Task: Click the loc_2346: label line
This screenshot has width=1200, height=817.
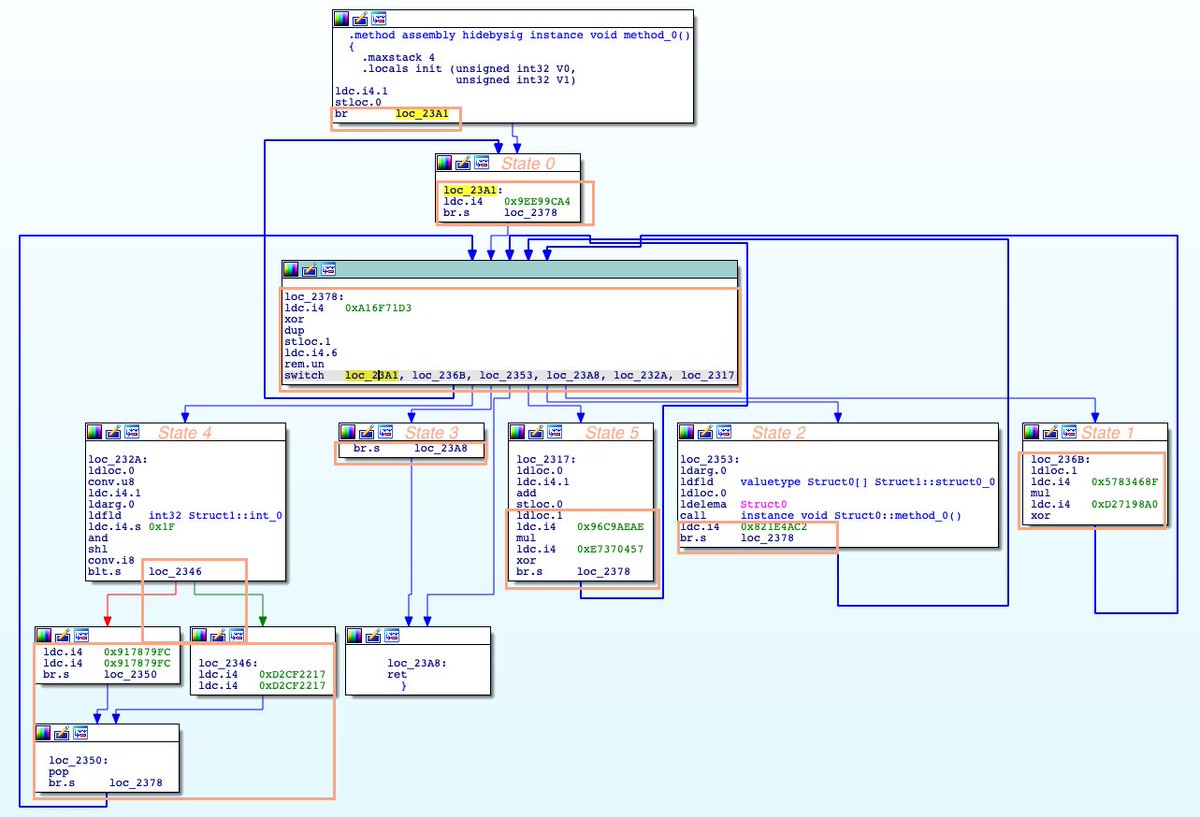Action: click(x=229, y=662)
